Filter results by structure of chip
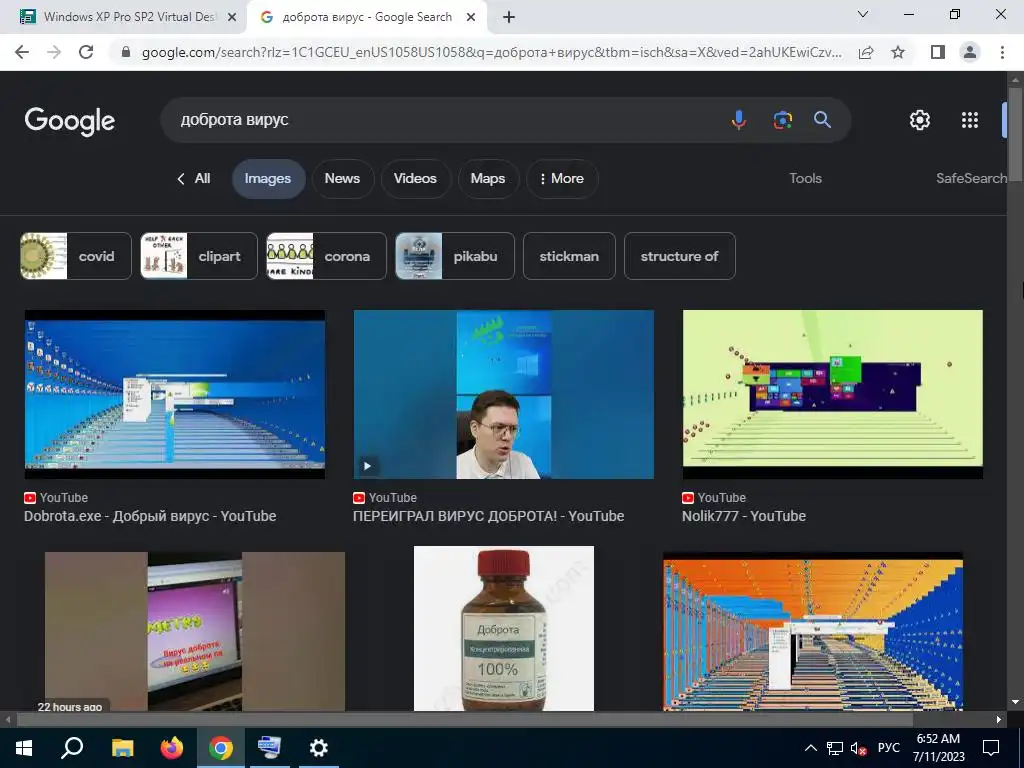 (680, 256)
